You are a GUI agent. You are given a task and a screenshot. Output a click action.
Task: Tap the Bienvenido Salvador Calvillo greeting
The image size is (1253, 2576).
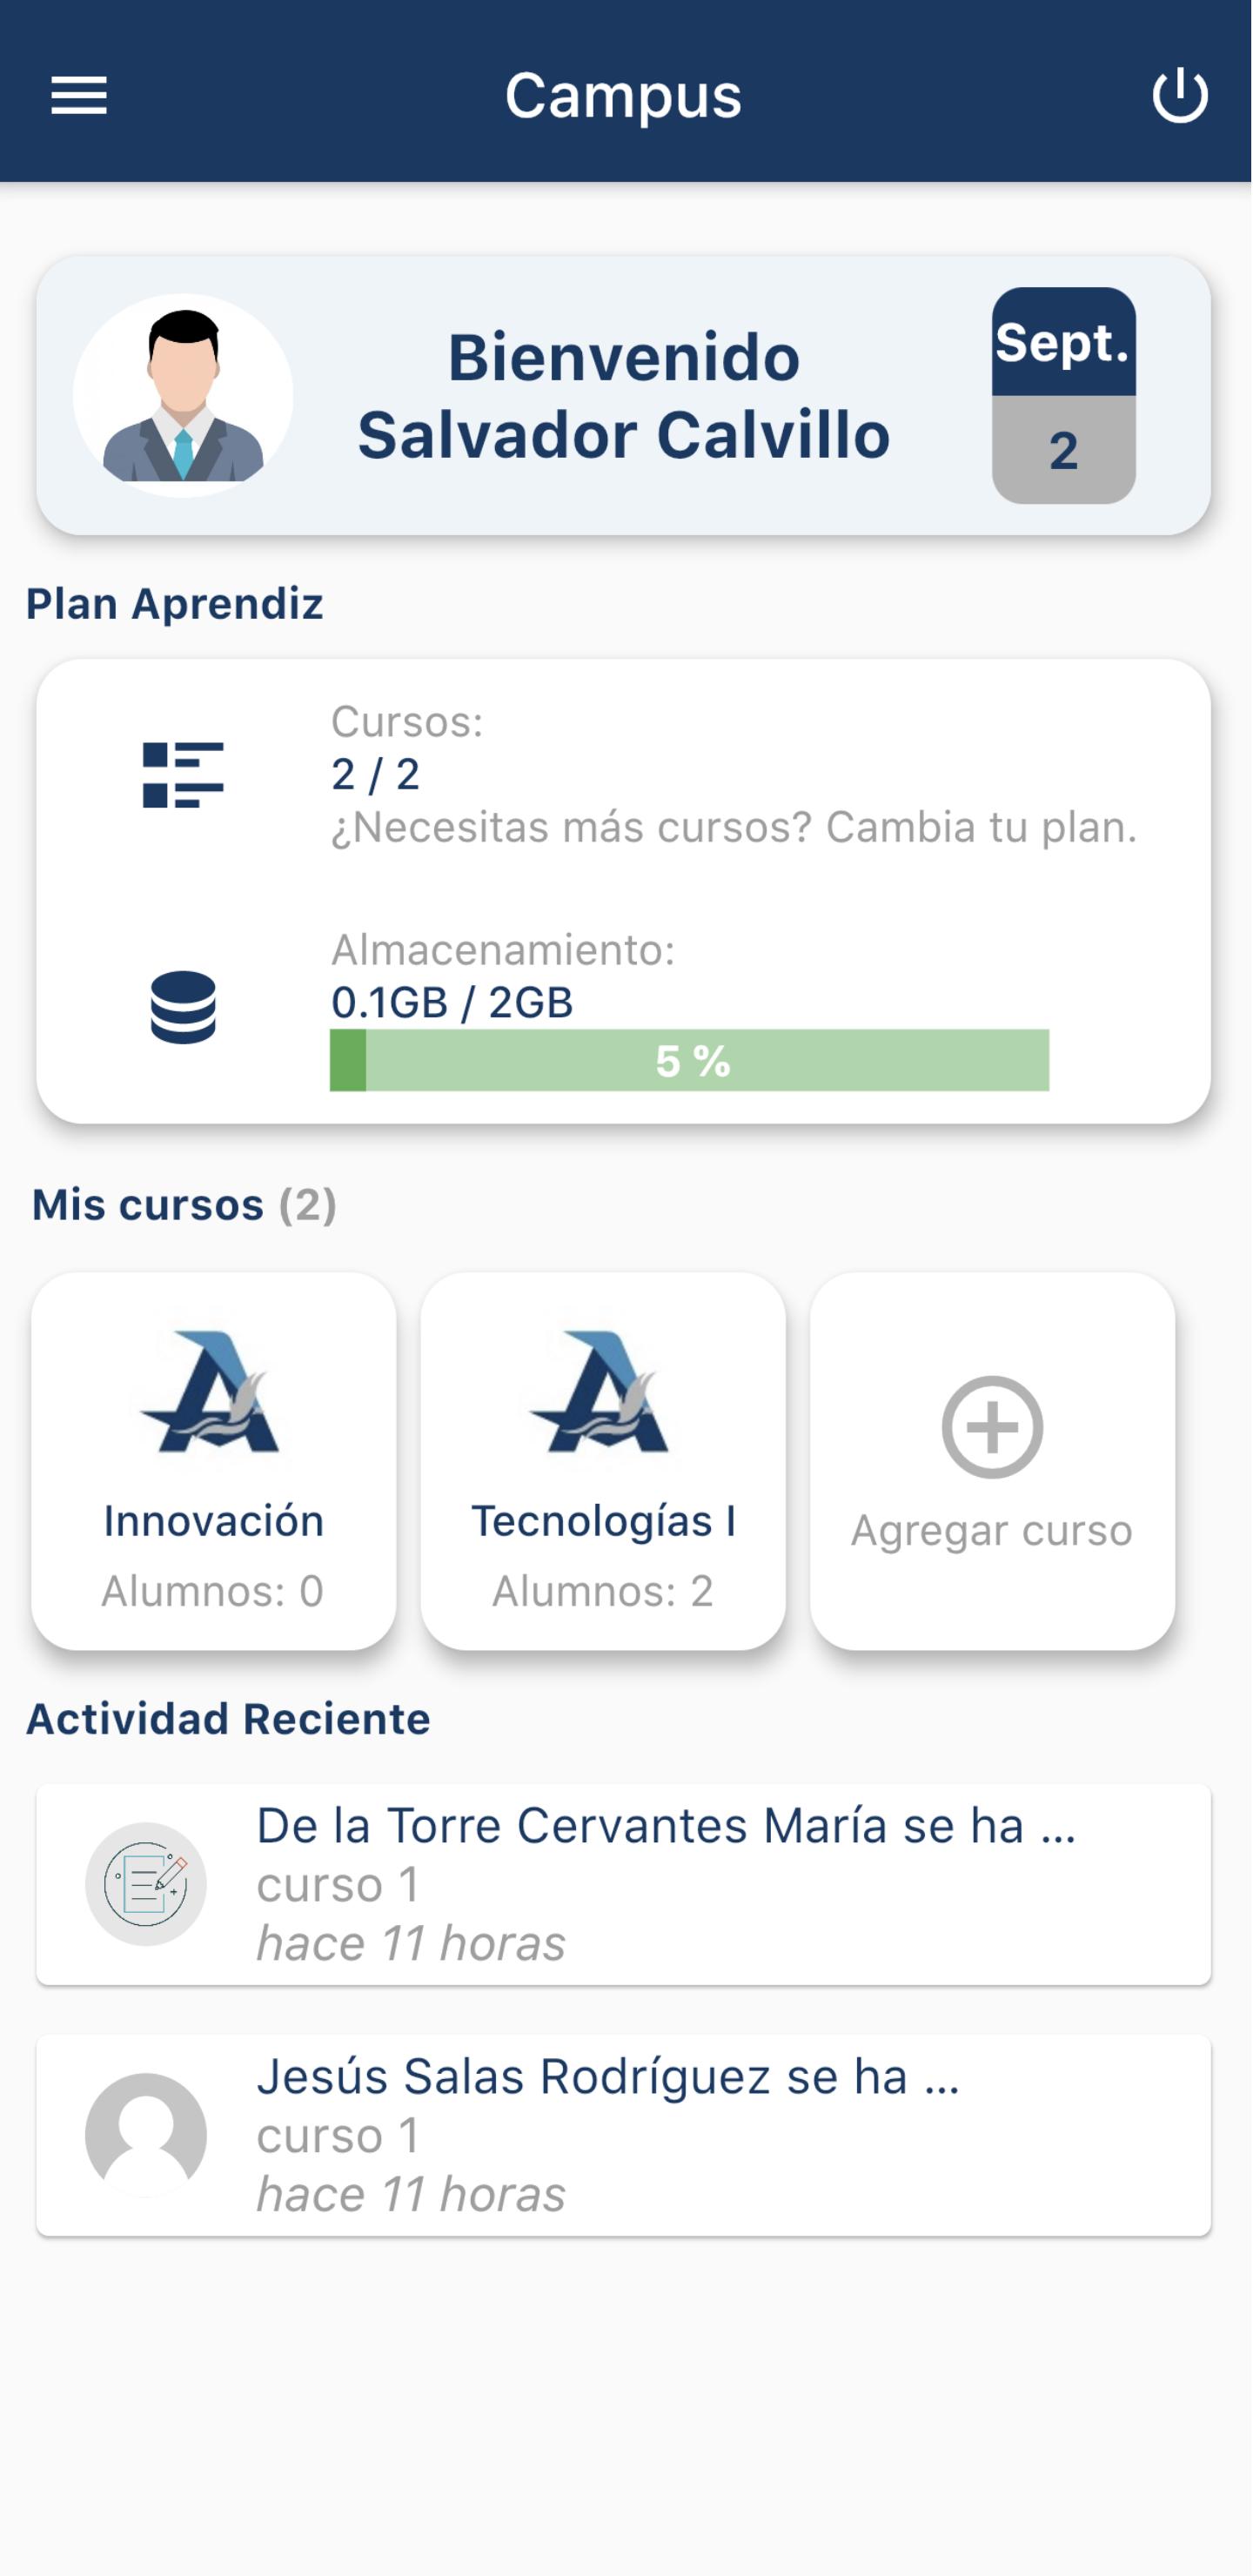coord(624,396)
